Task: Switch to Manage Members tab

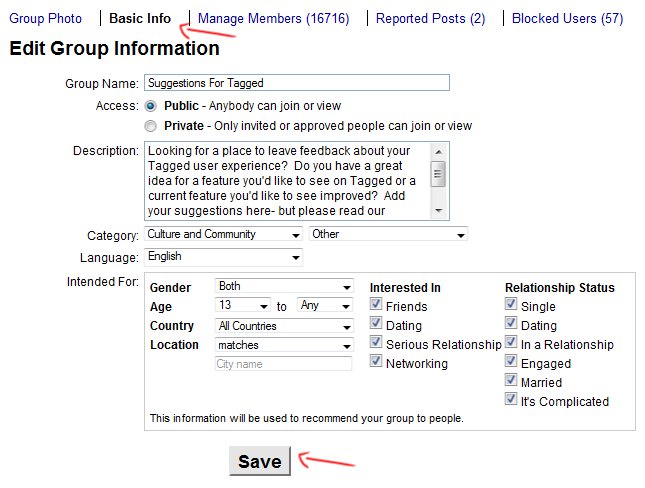Action: (274, 19)
